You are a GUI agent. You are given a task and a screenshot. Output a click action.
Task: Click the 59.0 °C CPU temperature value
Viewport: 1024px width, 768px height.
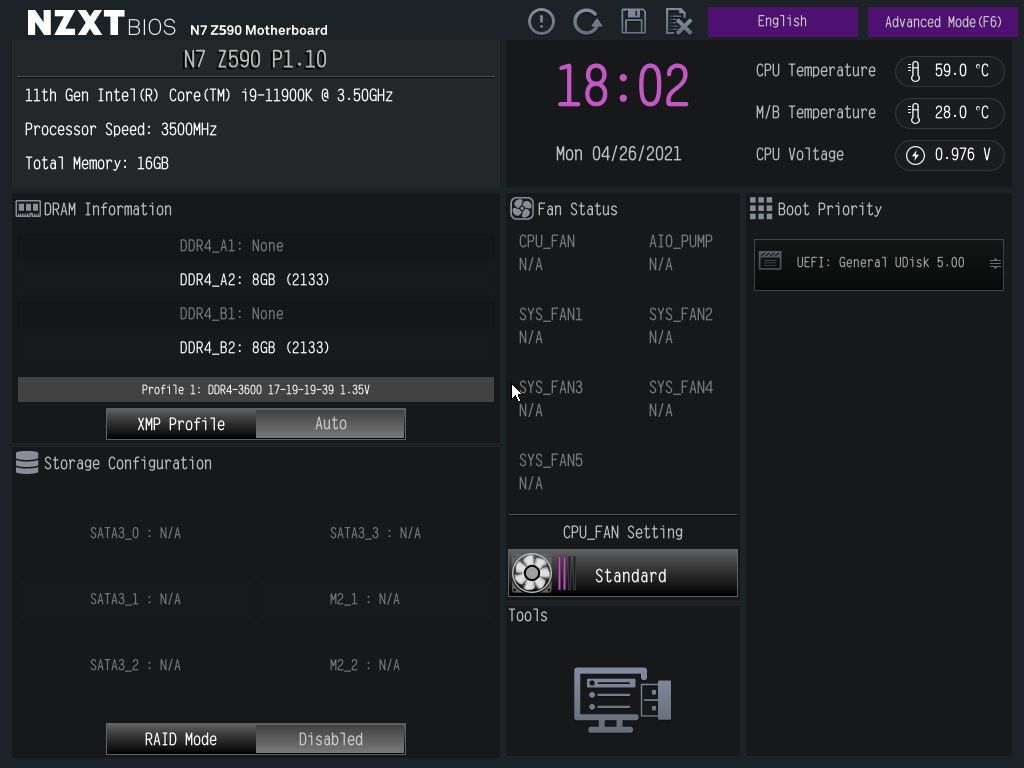point(961,71)
